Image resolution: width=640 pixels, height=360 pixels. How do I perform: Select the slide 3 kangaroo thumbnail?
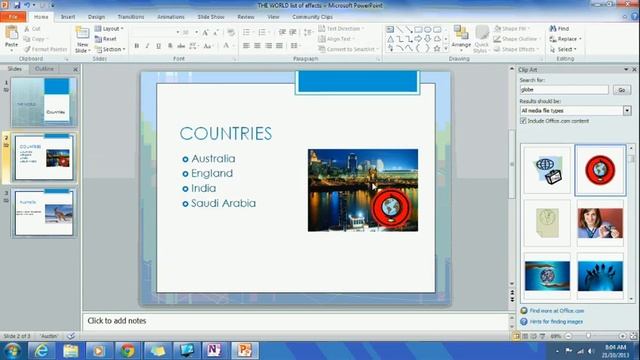(44, 213)
